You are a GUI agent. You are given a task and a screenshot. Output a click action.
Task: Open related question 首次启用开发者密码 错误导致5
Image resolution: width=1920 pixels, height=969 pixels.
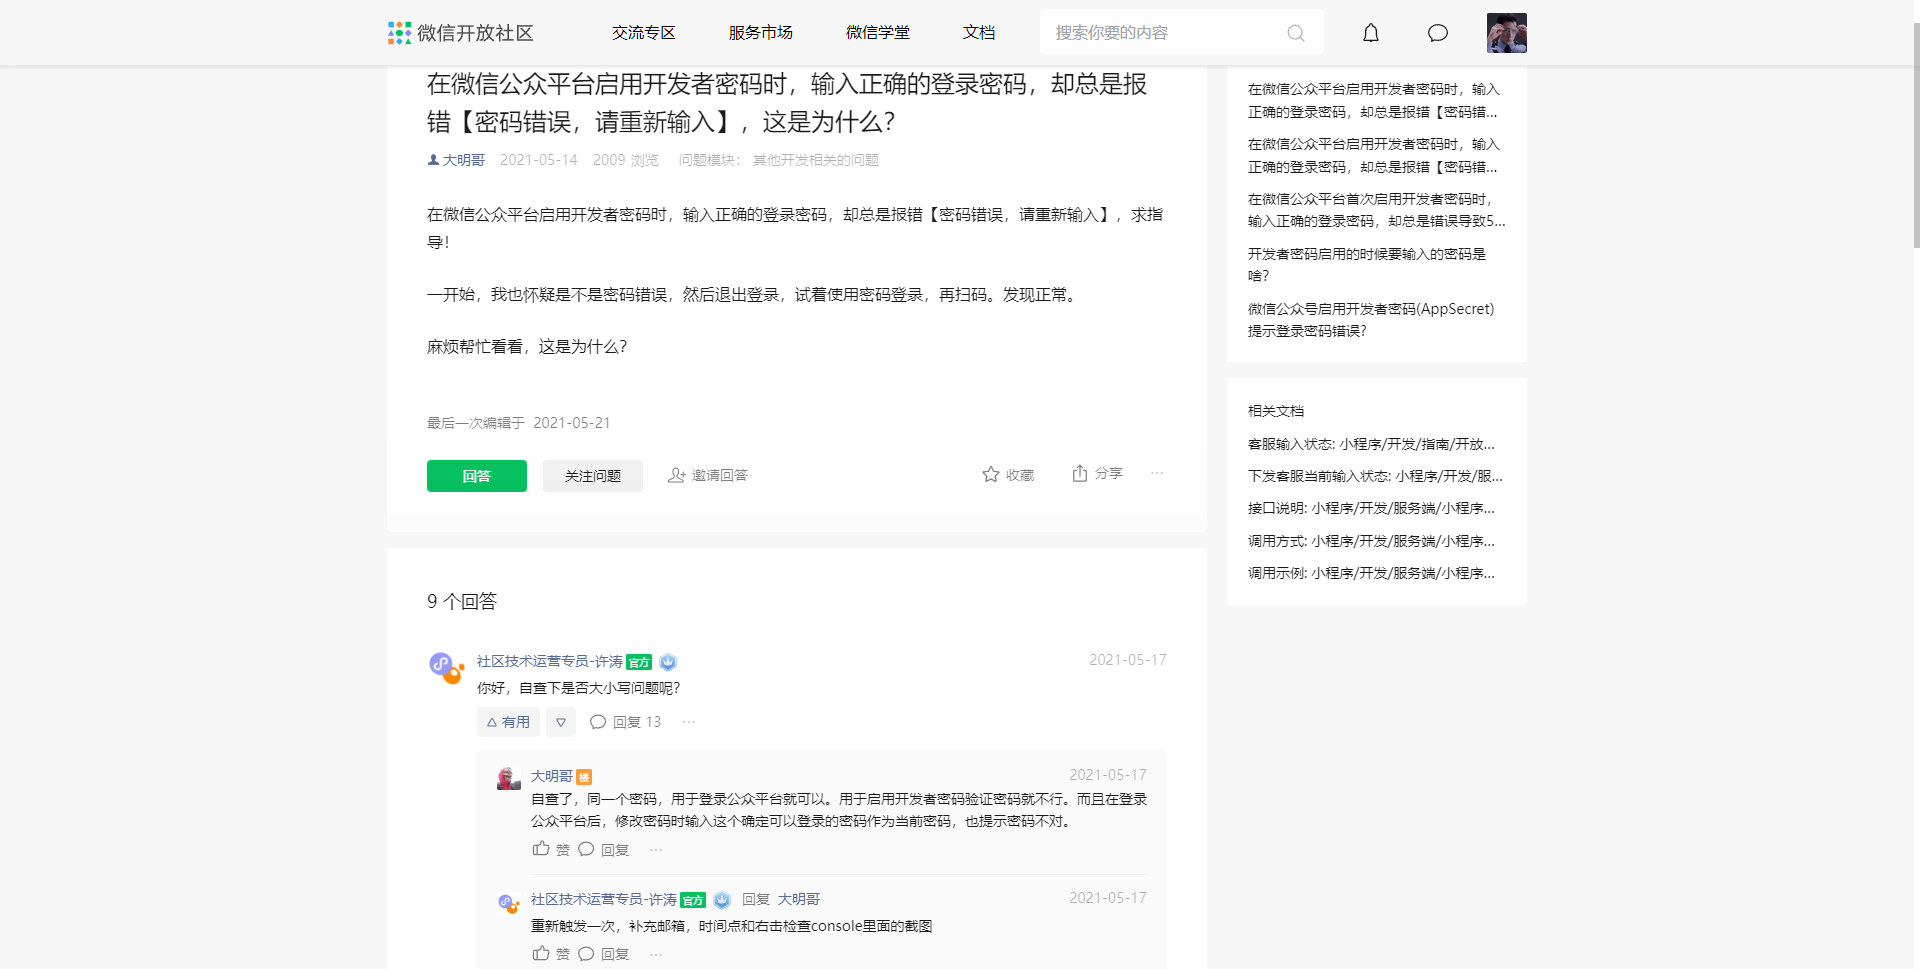(1376, 210)
